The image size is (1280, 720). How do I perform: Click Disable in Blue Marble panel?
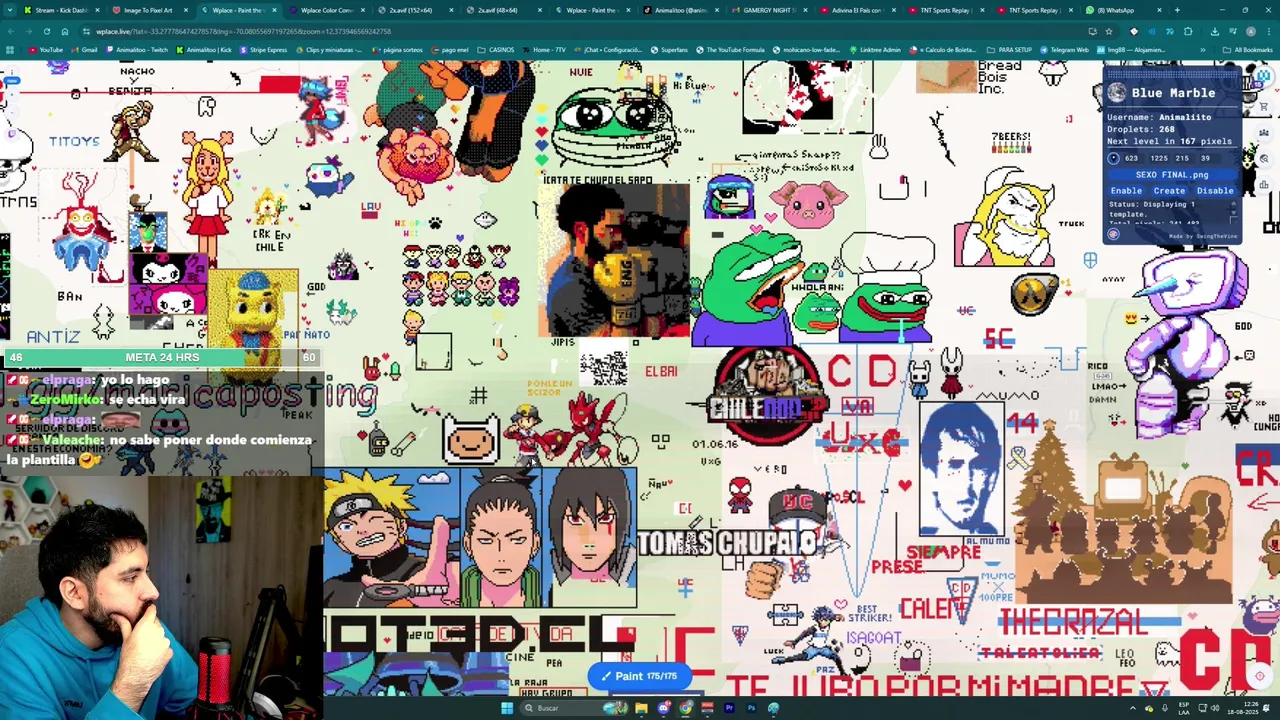pos(1215,191)
